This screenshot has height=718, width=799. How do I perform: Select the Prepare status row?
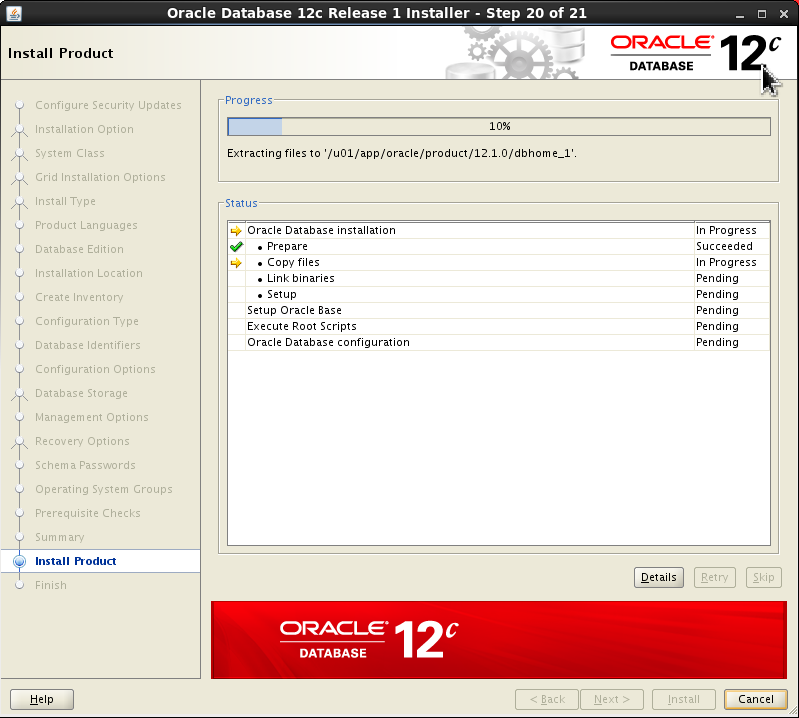point(499,246)
